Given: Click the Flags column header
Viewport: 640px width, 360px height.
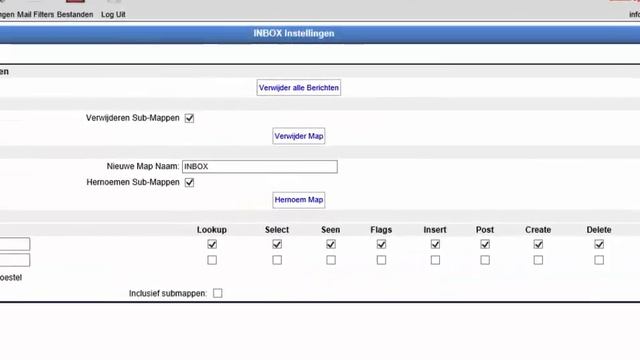Looking at the screenshot, I should [381, 230].
